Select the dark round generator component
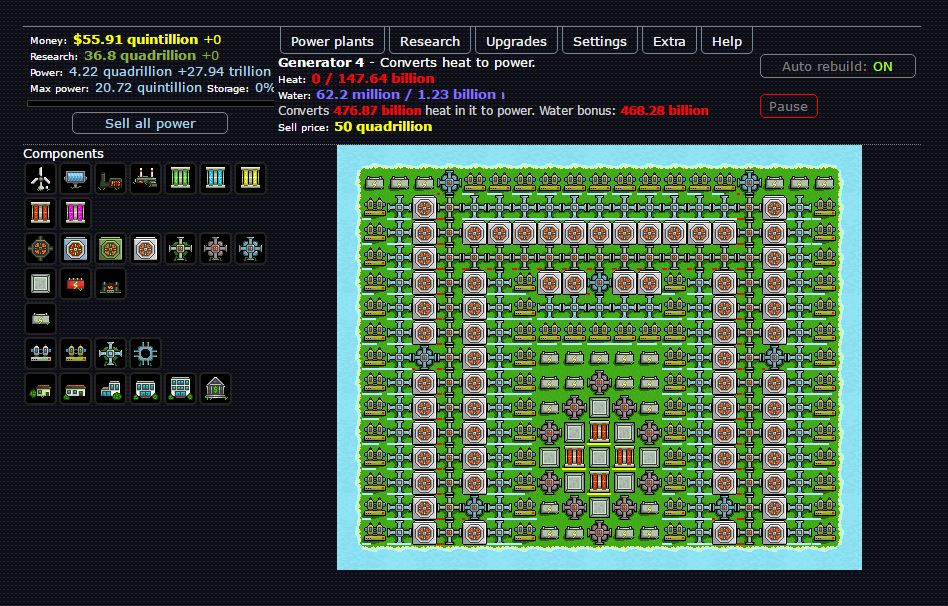Image resolution: width=948 pixels, height=606 pixels. [x=41, y=249]
